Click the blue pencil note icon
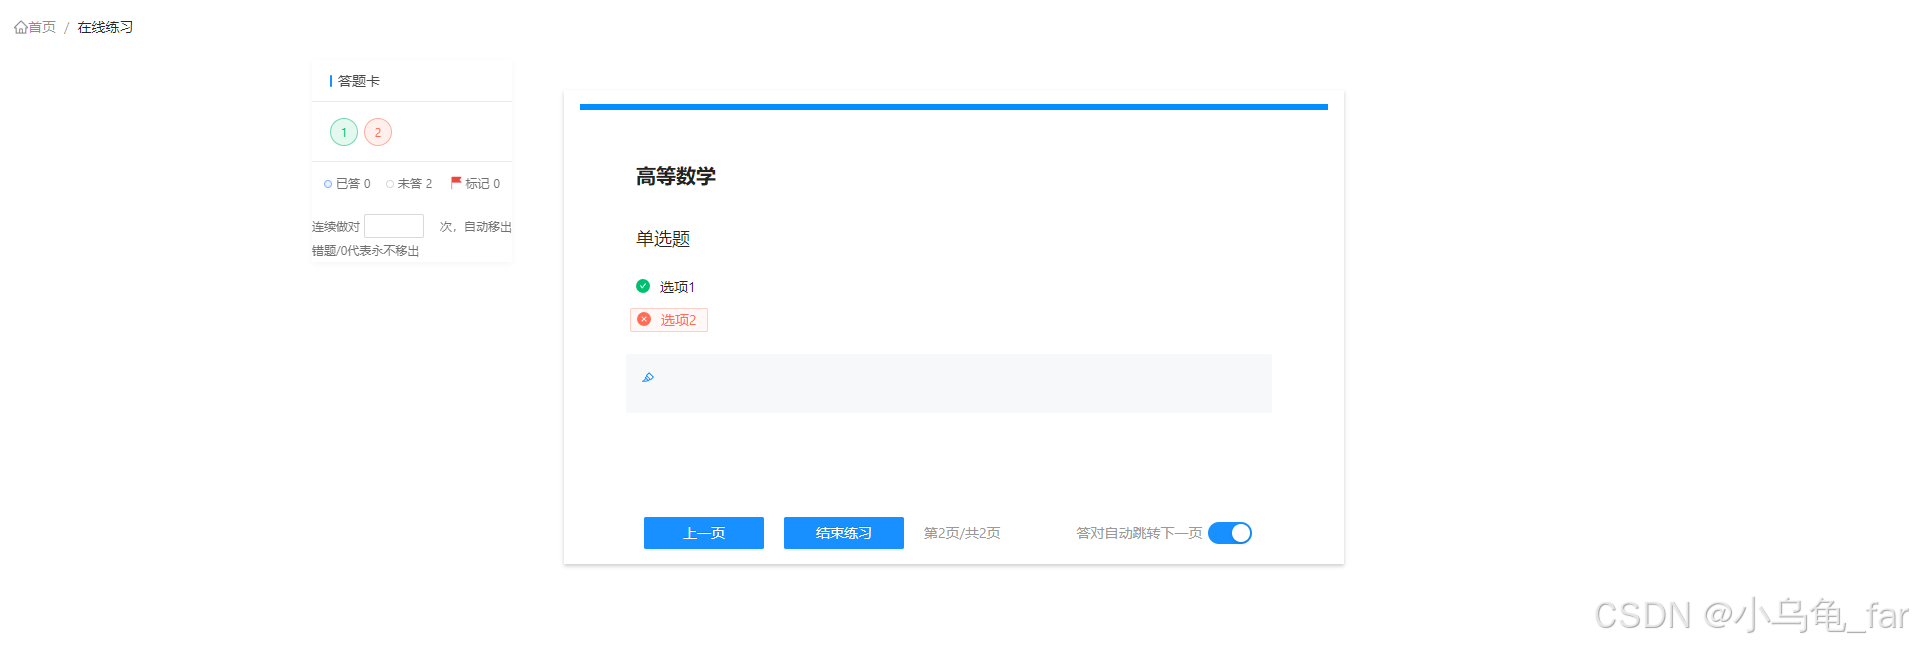The width and height of the screenshot is (1913, 647). [648, 377]
